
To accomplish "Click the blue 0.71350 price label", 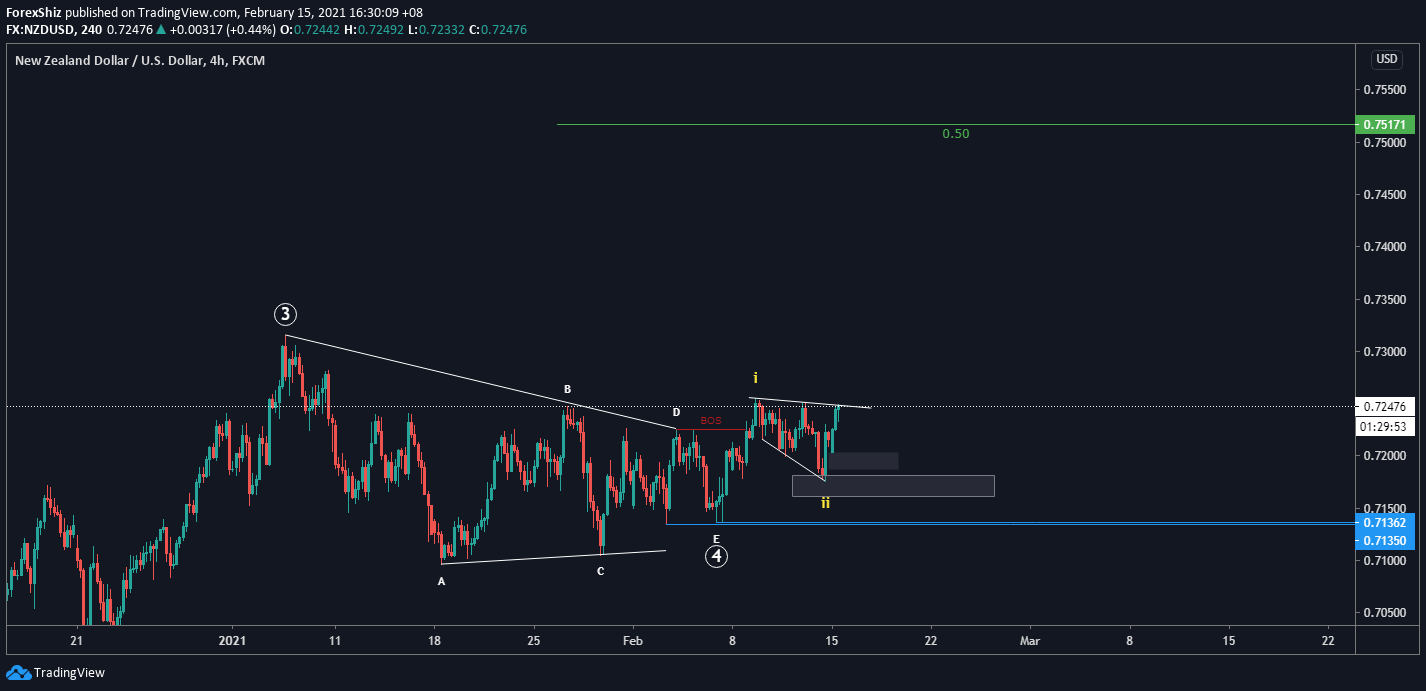I will [x=1385, y=540].
